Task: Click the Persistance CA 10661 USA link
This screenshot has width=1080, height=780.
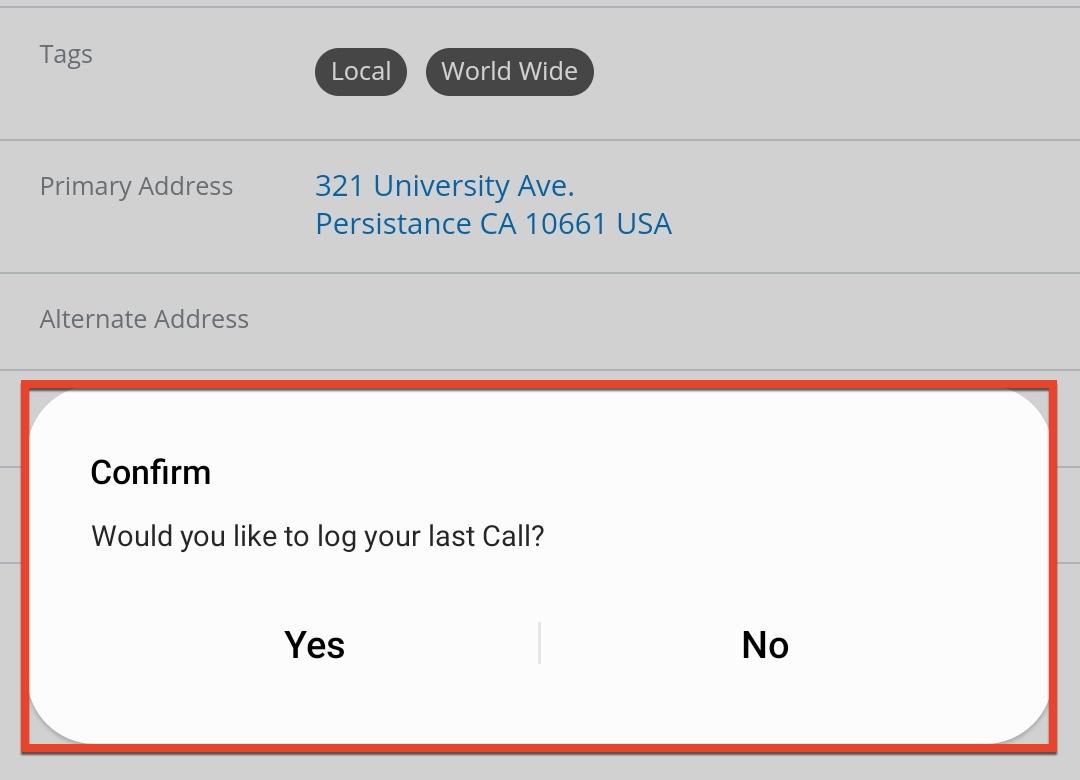Action: (493, 224)
